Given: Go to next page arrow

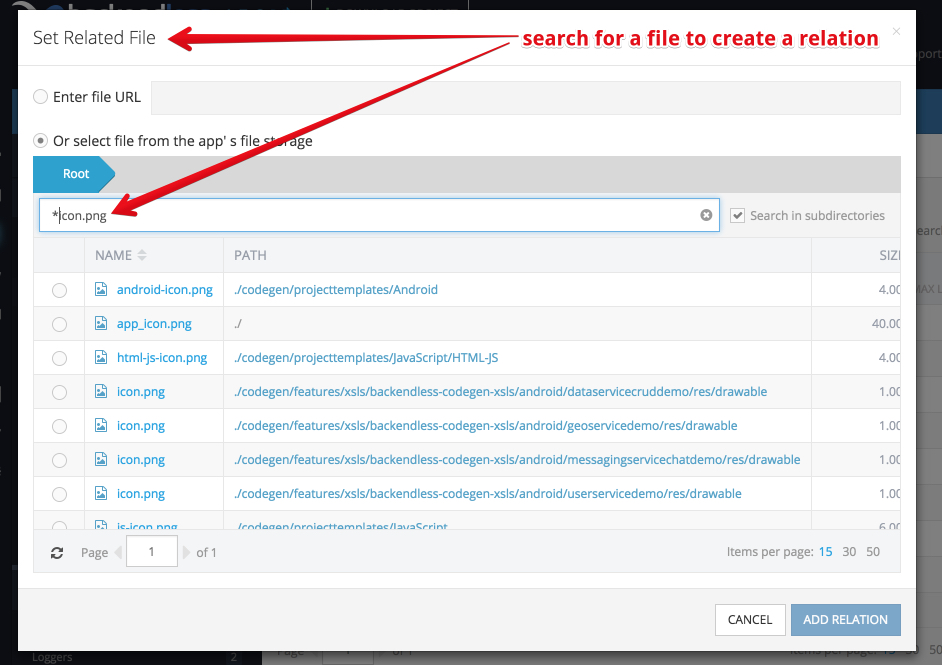Looking at the screenshot, I should [x=186, y=552].
